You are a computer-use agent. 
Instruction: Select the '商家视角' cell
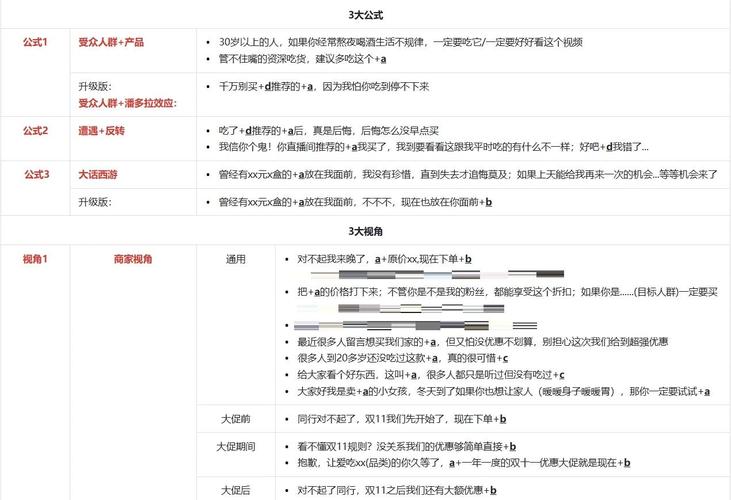tap(133, 259)
